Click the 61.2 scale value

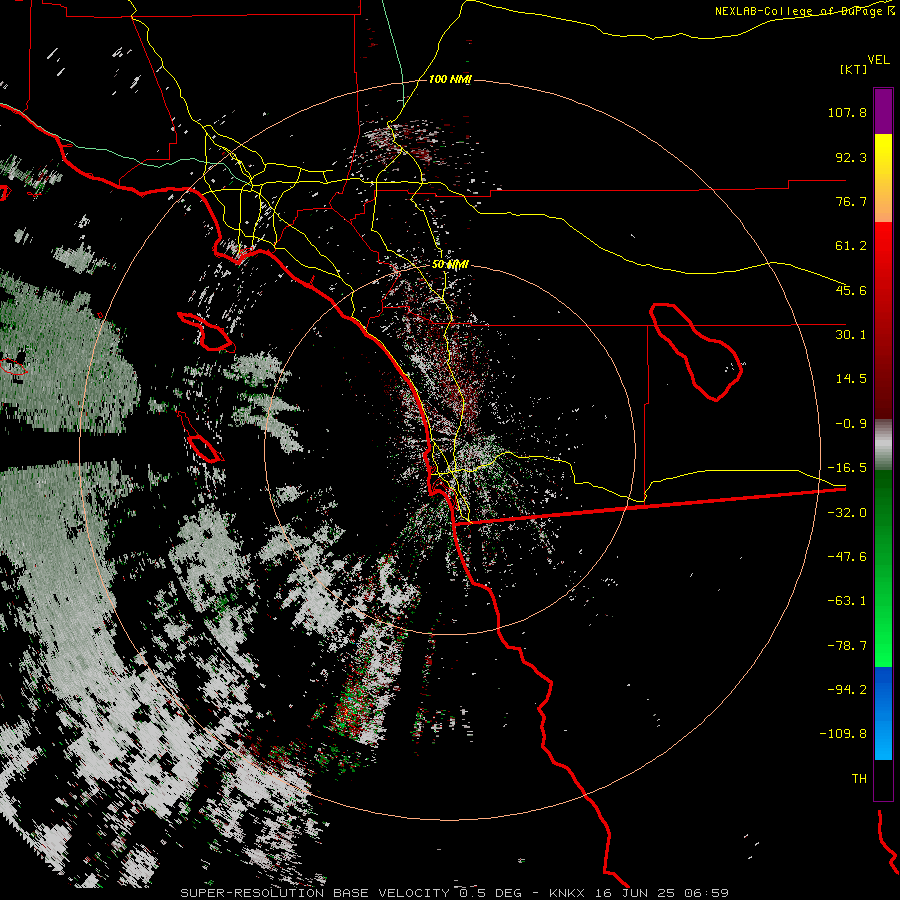point(851,246)
